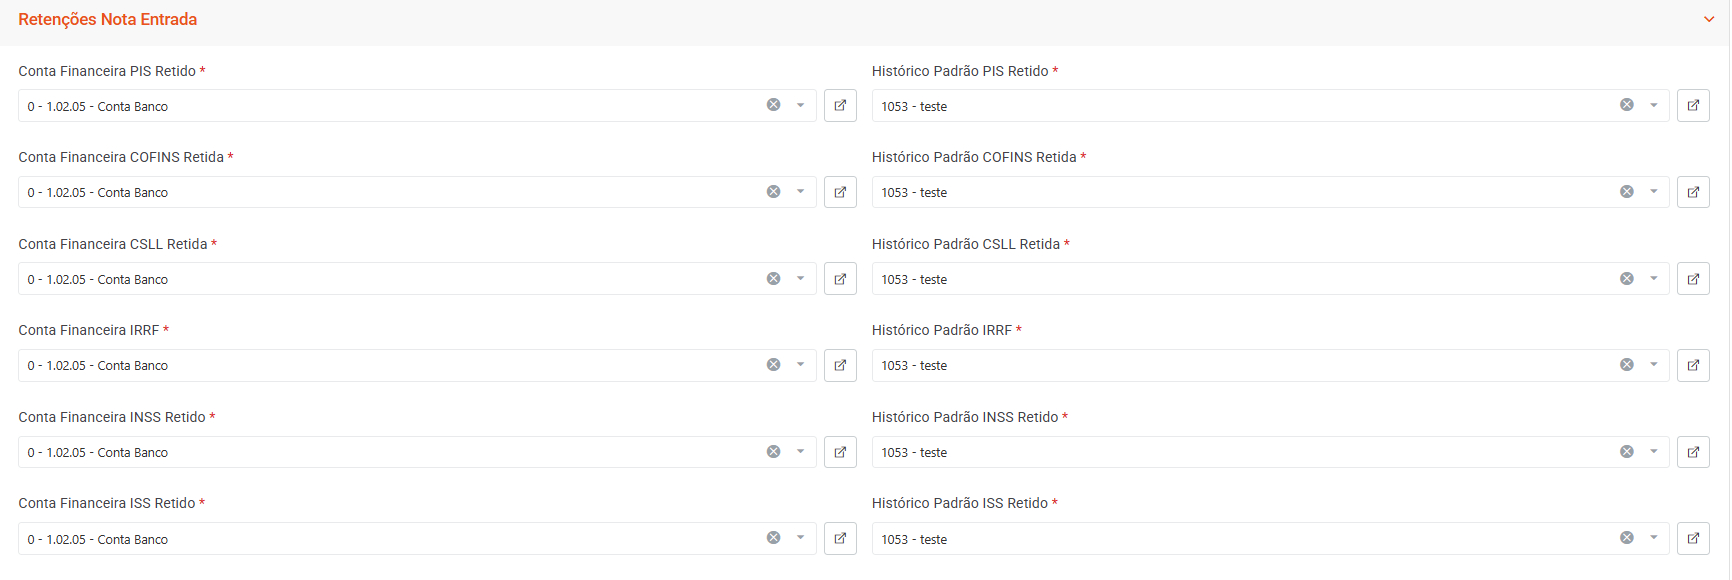Clear the Conta Financeira CSLL Retida selection
This screenshot has height=580, width=1732.
773,279
